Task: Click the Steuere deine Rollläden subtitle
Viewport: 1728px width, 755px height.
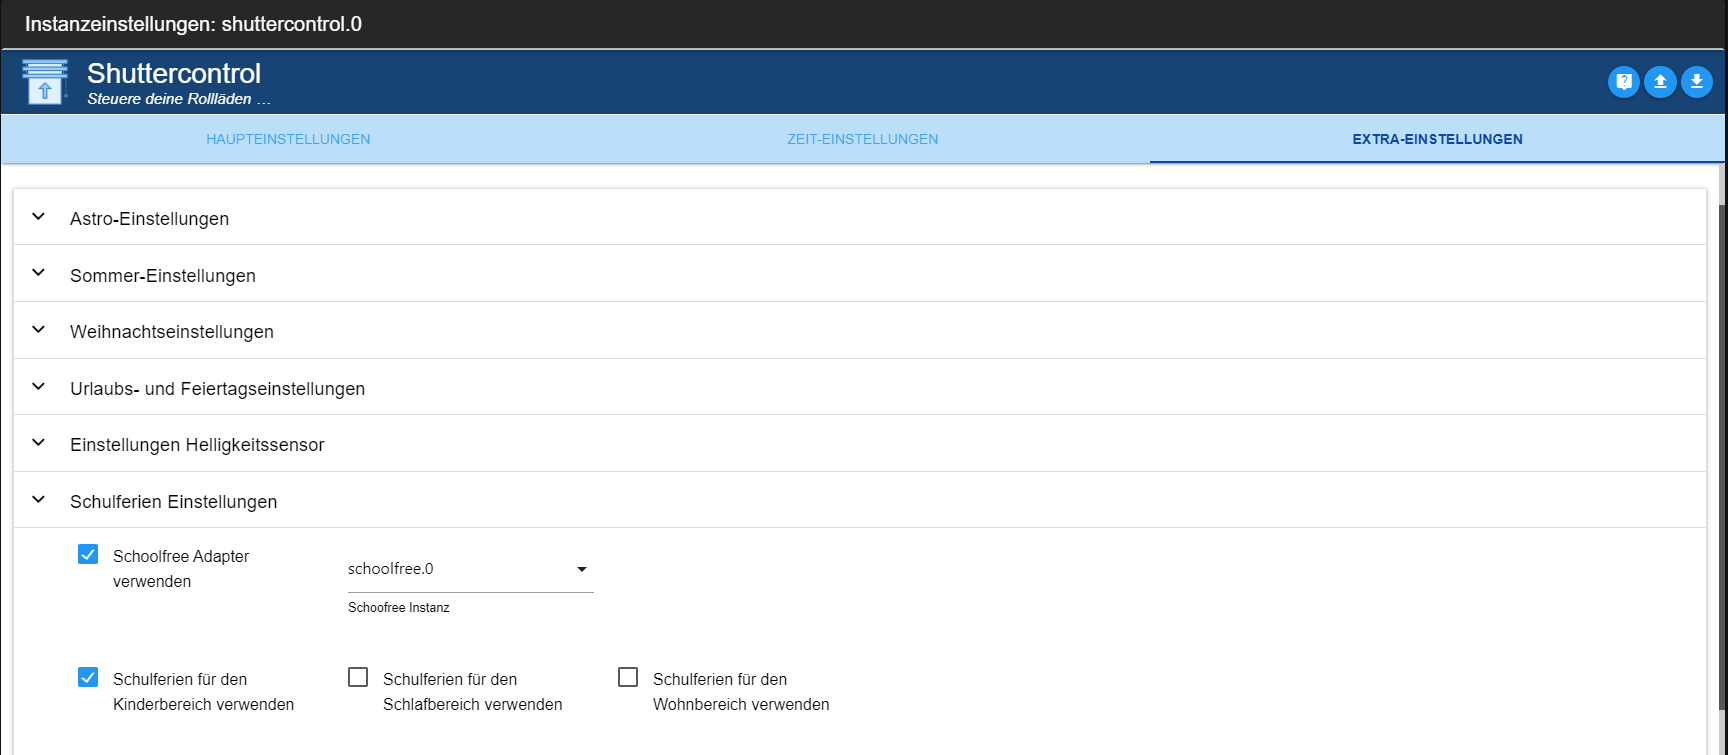Action: (178, 99)
